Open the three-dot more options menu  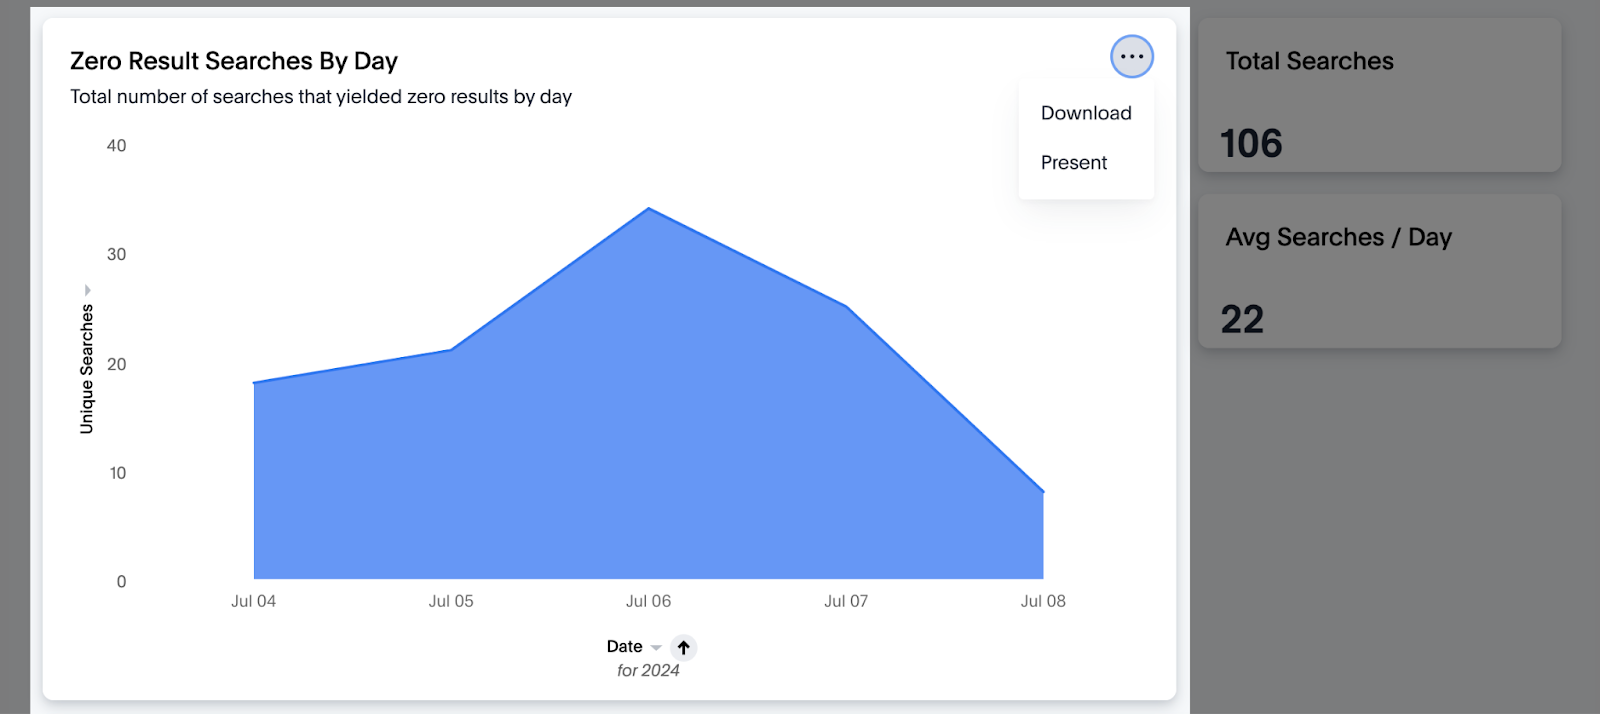(1132, 57)
